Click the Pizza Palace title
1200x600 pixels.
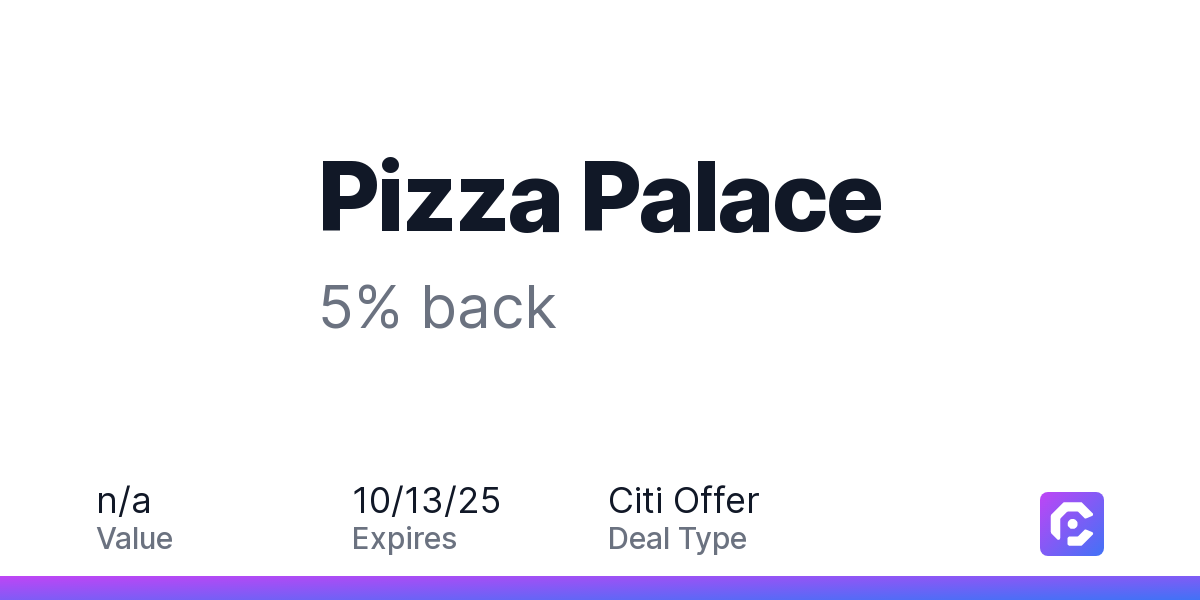point(601,199)
